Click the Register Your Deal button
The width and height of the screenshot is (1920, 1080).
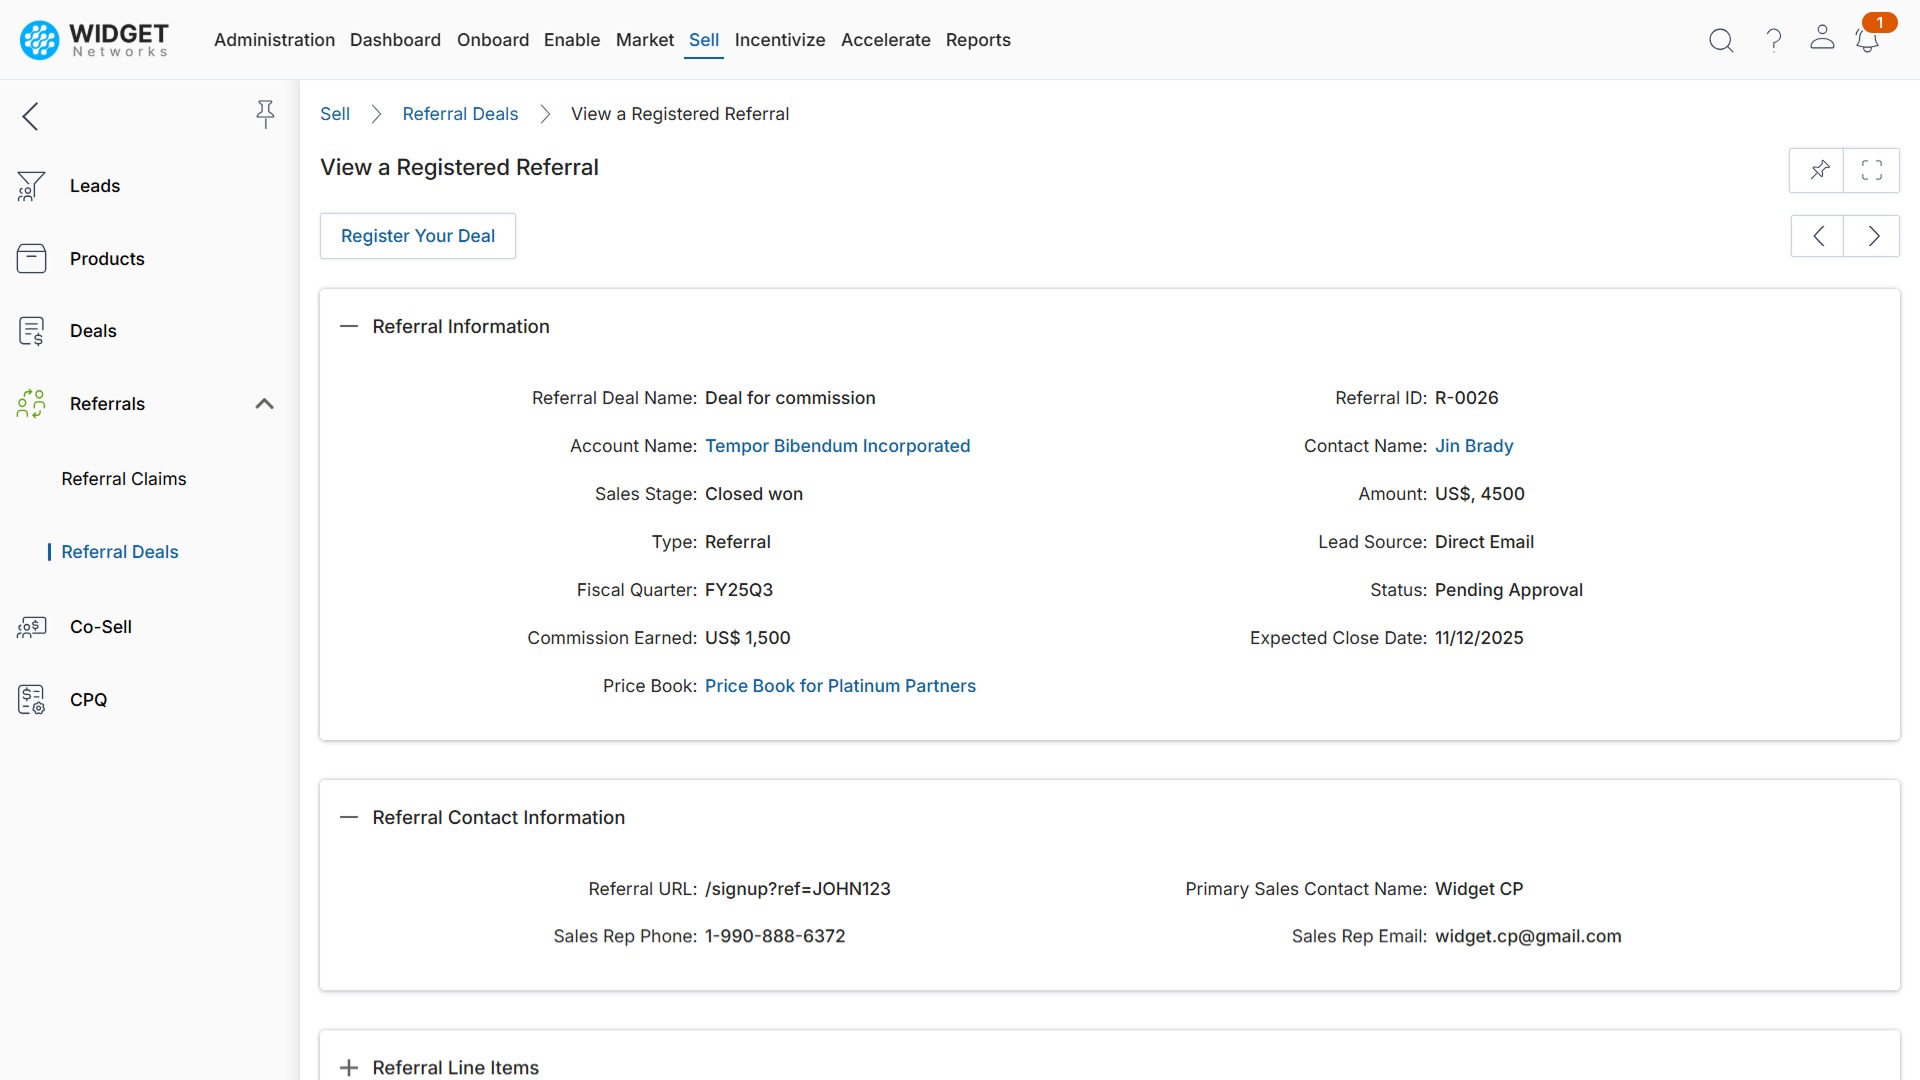[x=418, y=236]
